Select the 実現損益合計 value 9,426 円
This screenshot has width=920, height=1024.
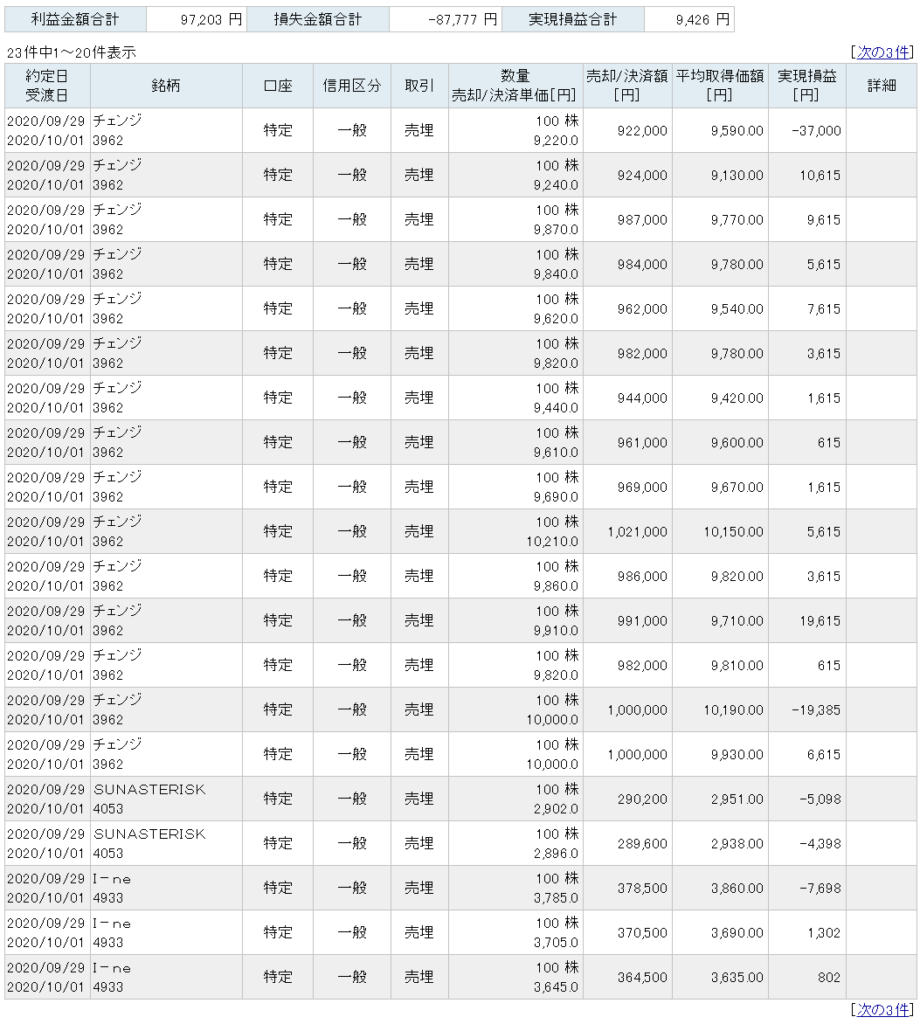click(x=689, y=20)
